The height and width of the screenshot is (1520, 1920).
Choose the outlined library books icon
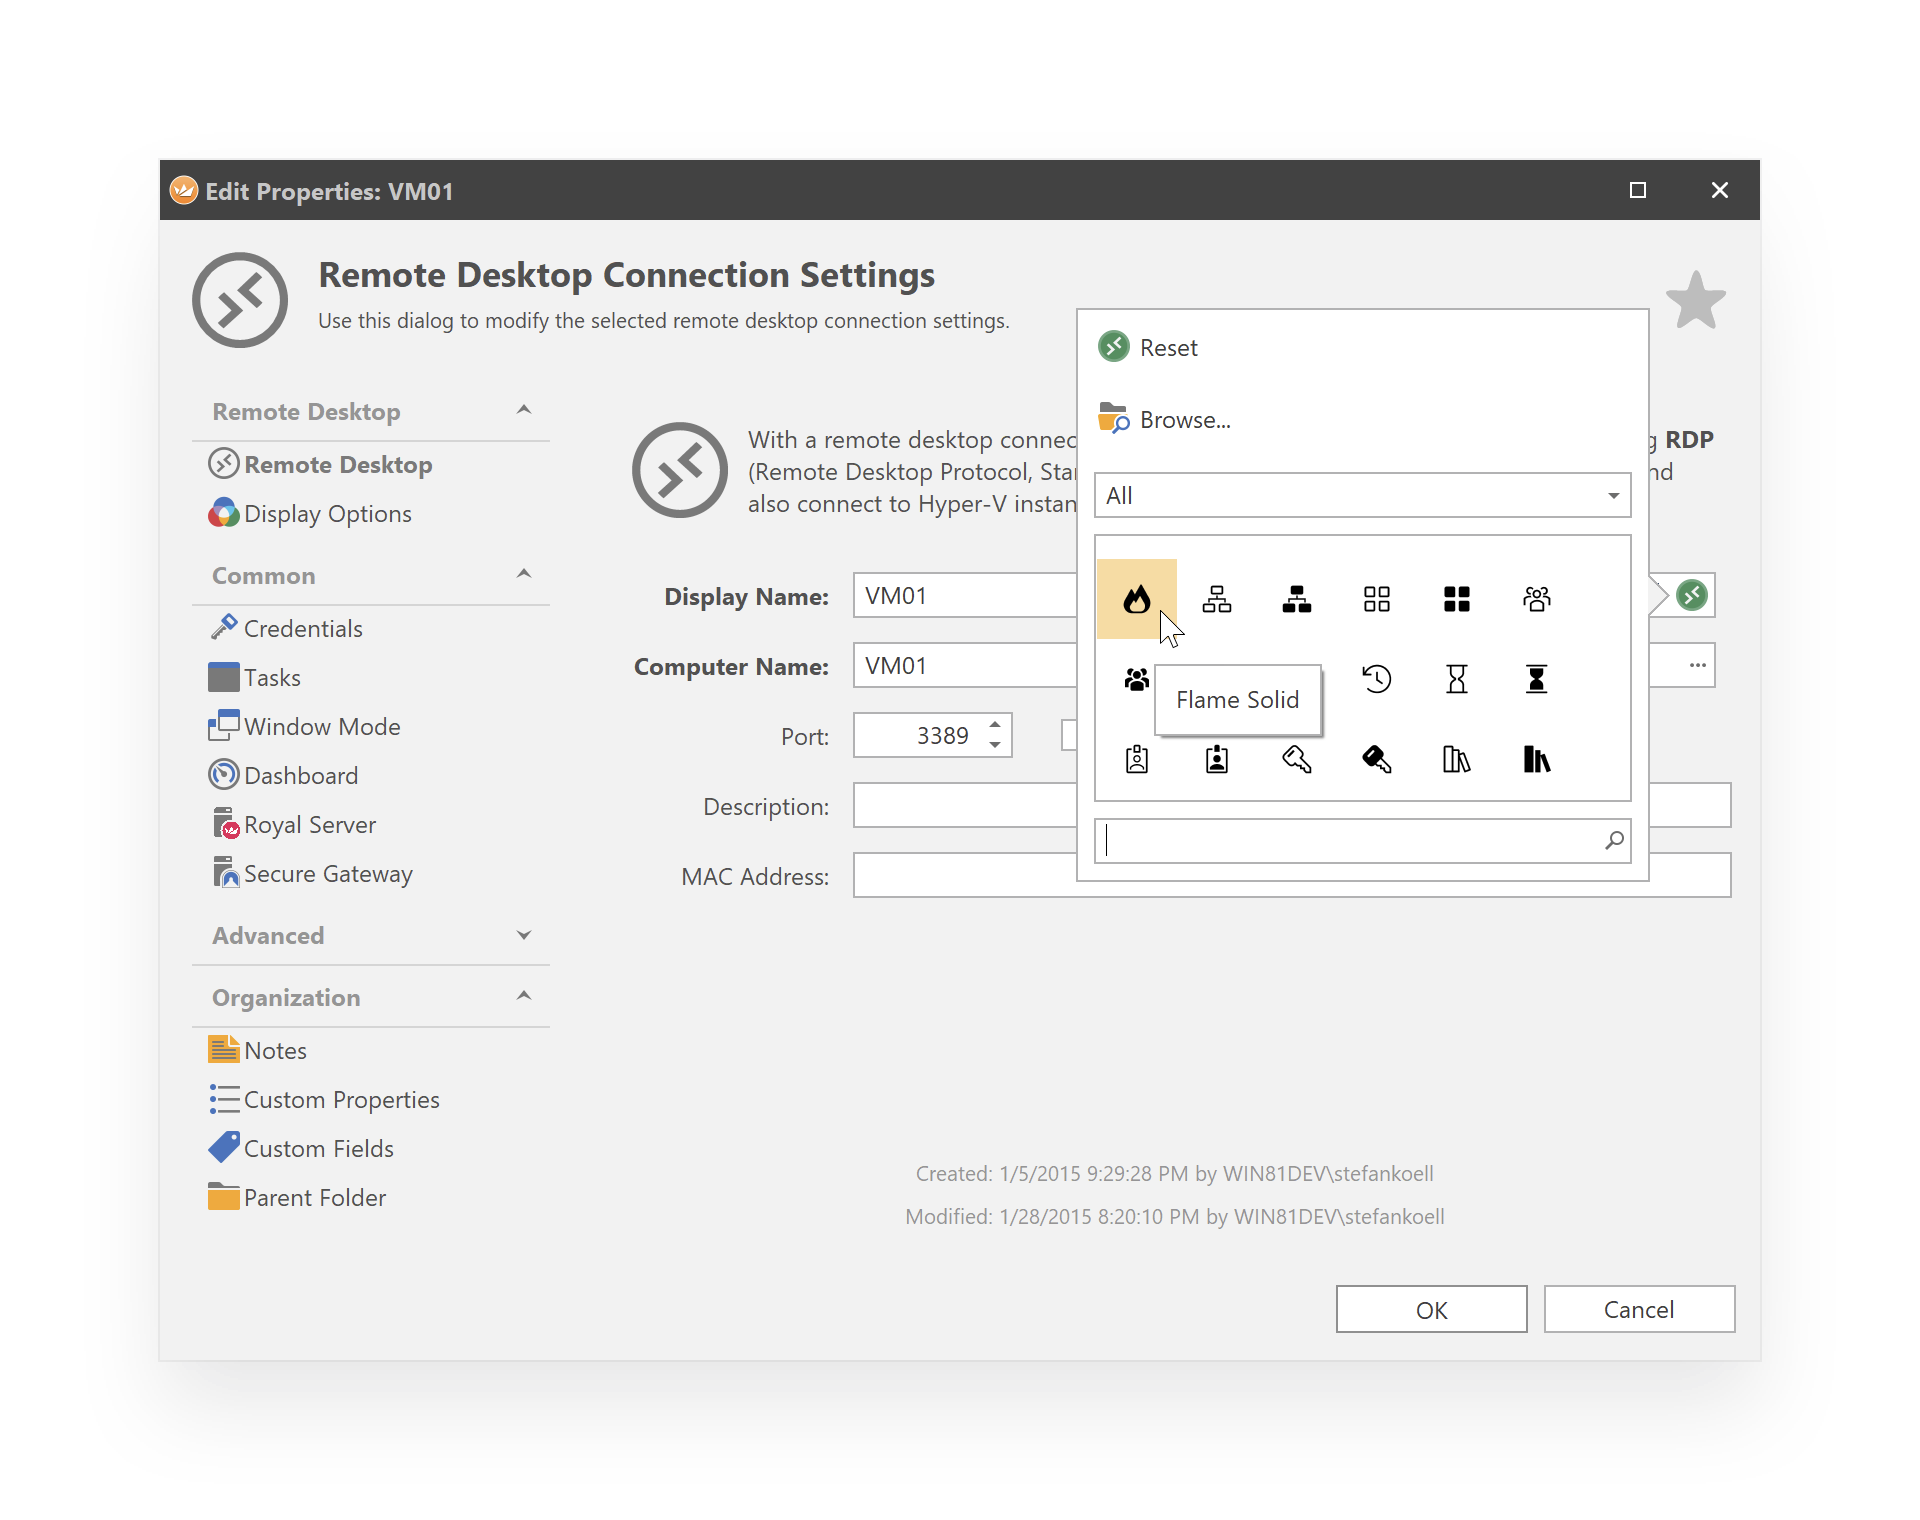coord(1456,759)
